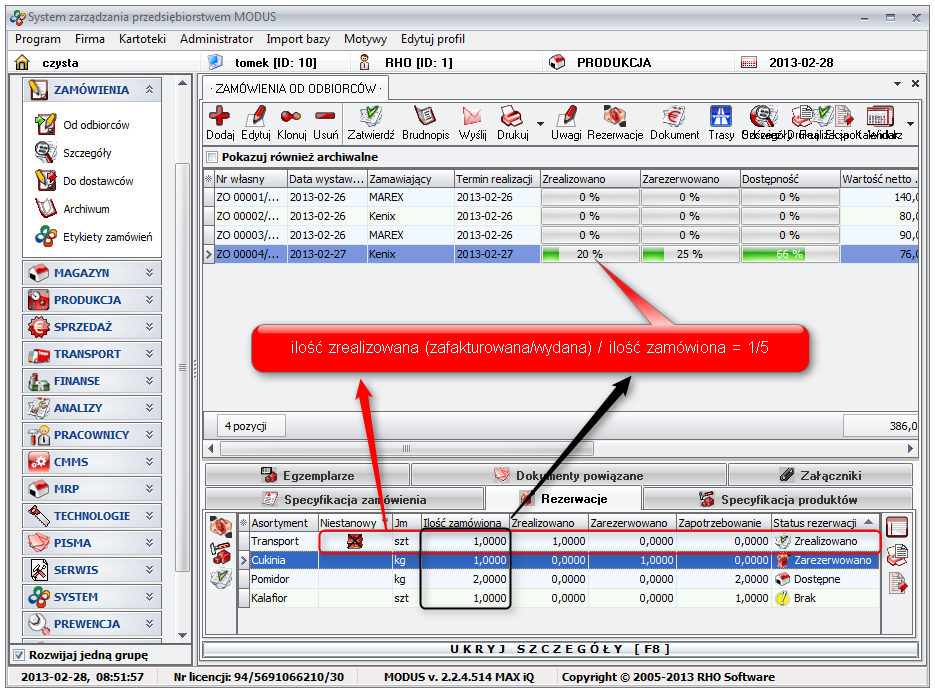Open the Kartoteki menu
This screenshot has width=935, height=693.
coord(141,39)
